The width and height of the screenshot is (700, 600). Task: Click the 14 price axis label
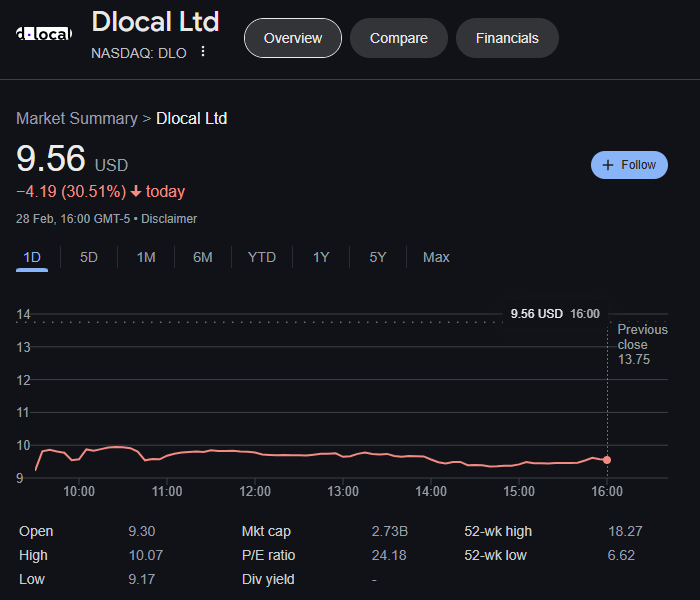pos(23,314)
